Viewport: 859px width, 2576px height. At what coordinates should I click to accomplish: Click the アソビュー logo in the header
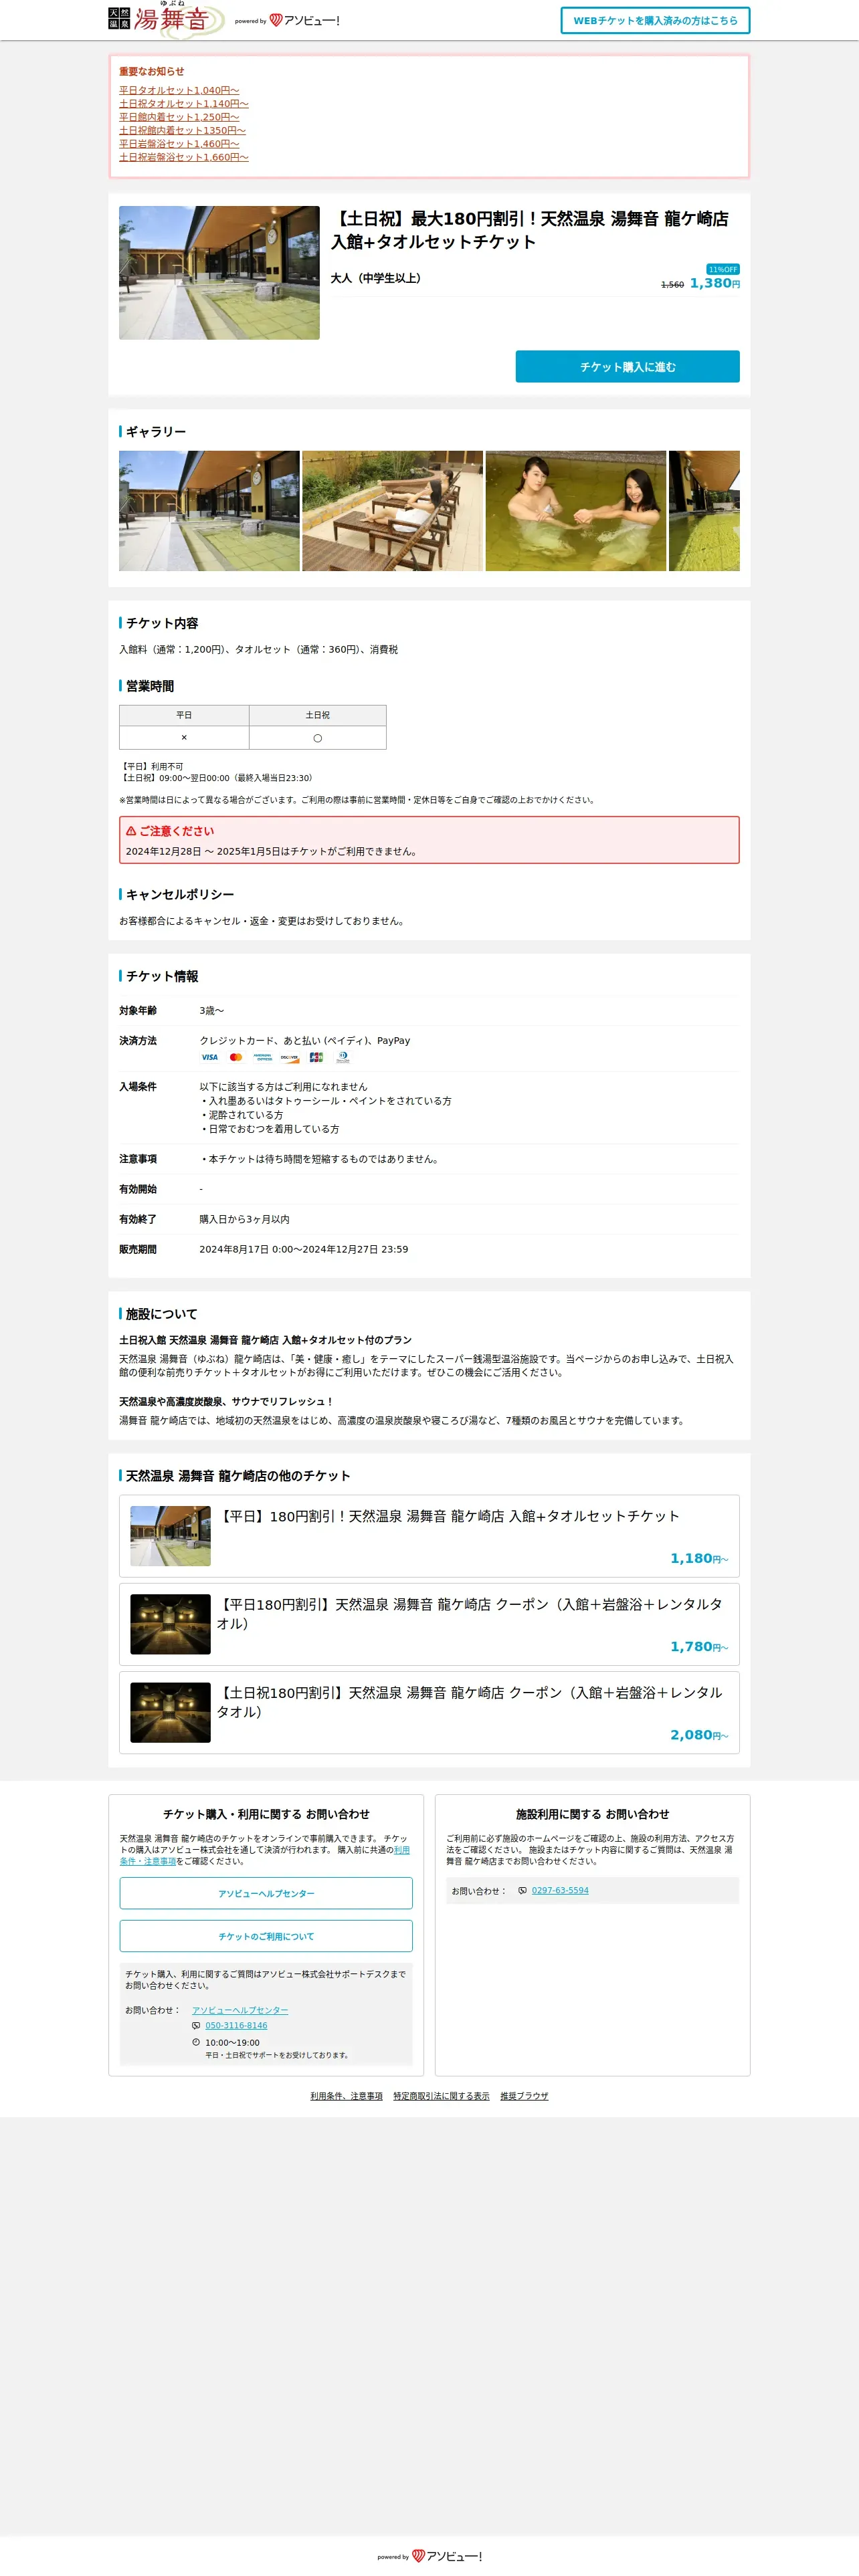tap(287, 20)
